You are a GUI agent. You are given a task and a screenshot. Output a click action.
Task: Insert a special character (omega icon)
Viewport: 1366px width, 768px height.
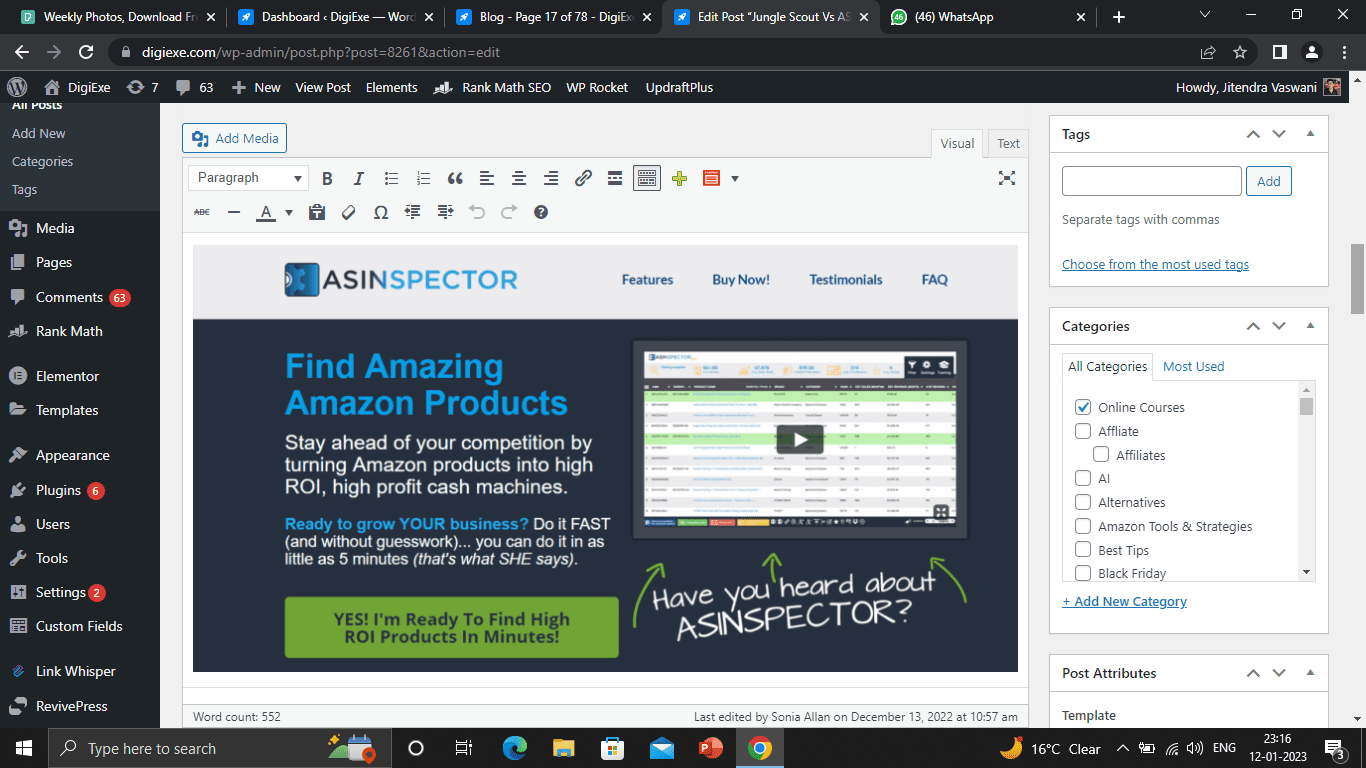(380, 212)
